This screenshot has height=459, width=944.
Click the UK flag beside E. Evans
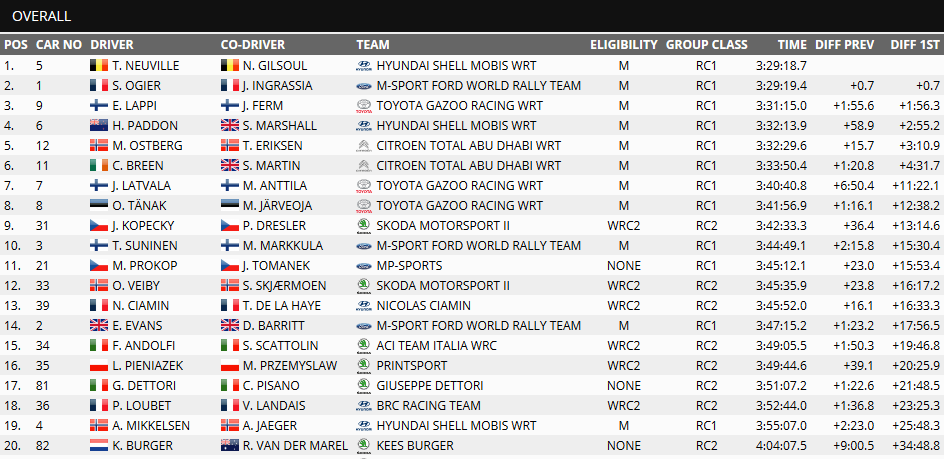pyautogui.click(x=99, y=326)
